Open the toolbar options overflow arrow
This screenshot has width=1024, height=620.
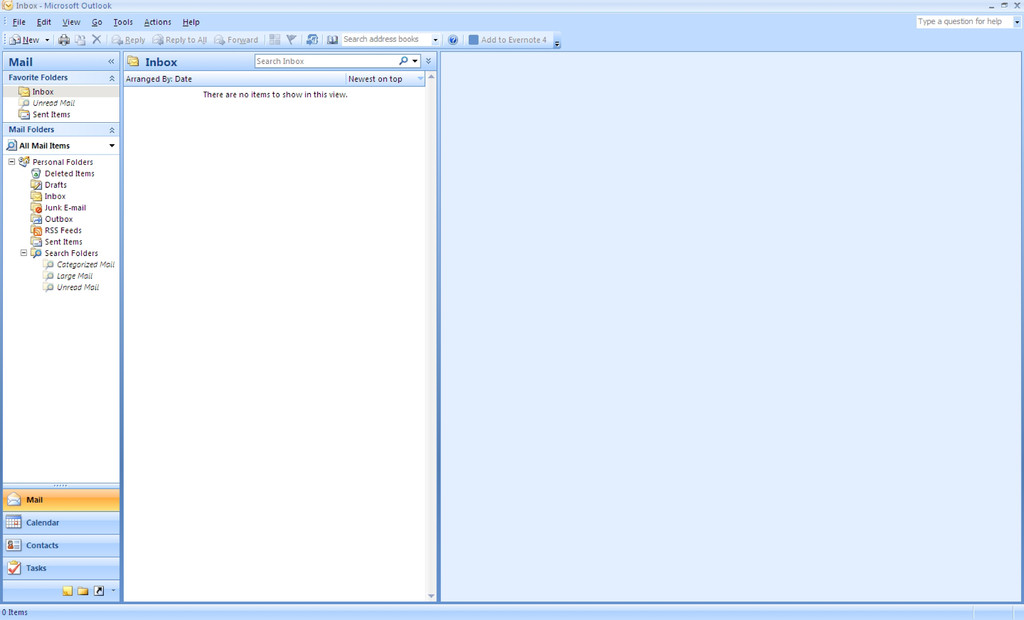click(x=557, y=43)
